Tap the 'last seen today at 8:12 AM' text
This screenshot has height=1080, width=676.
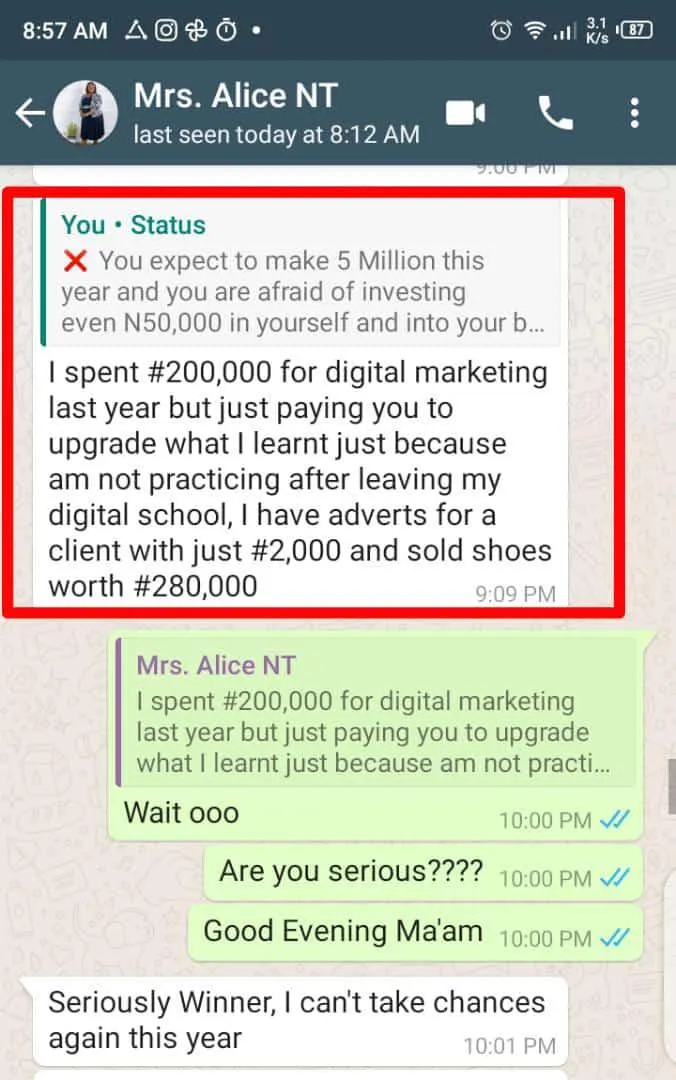click(276, 134)
